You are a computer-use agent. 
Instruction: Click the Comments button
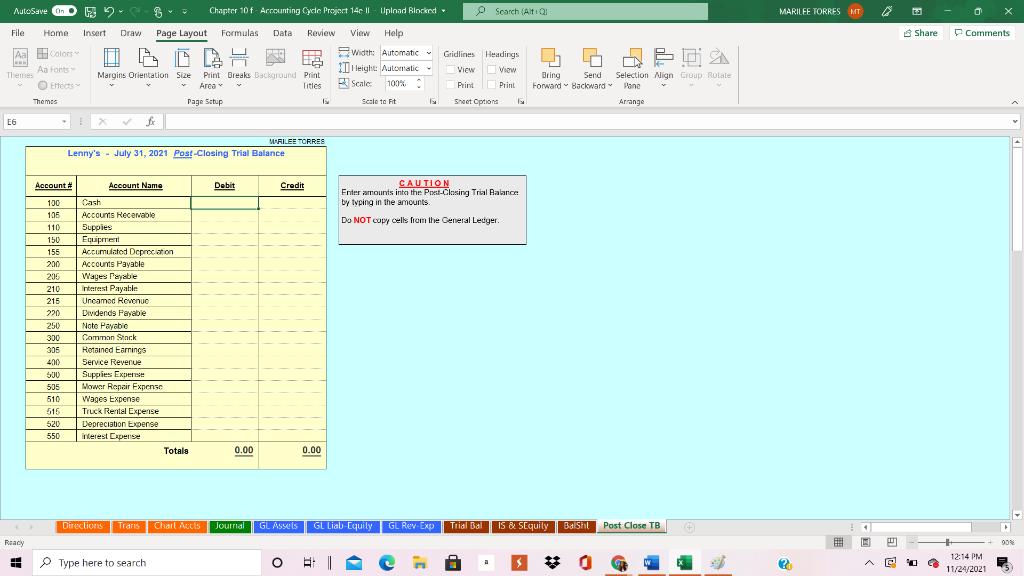pos(982,33)
